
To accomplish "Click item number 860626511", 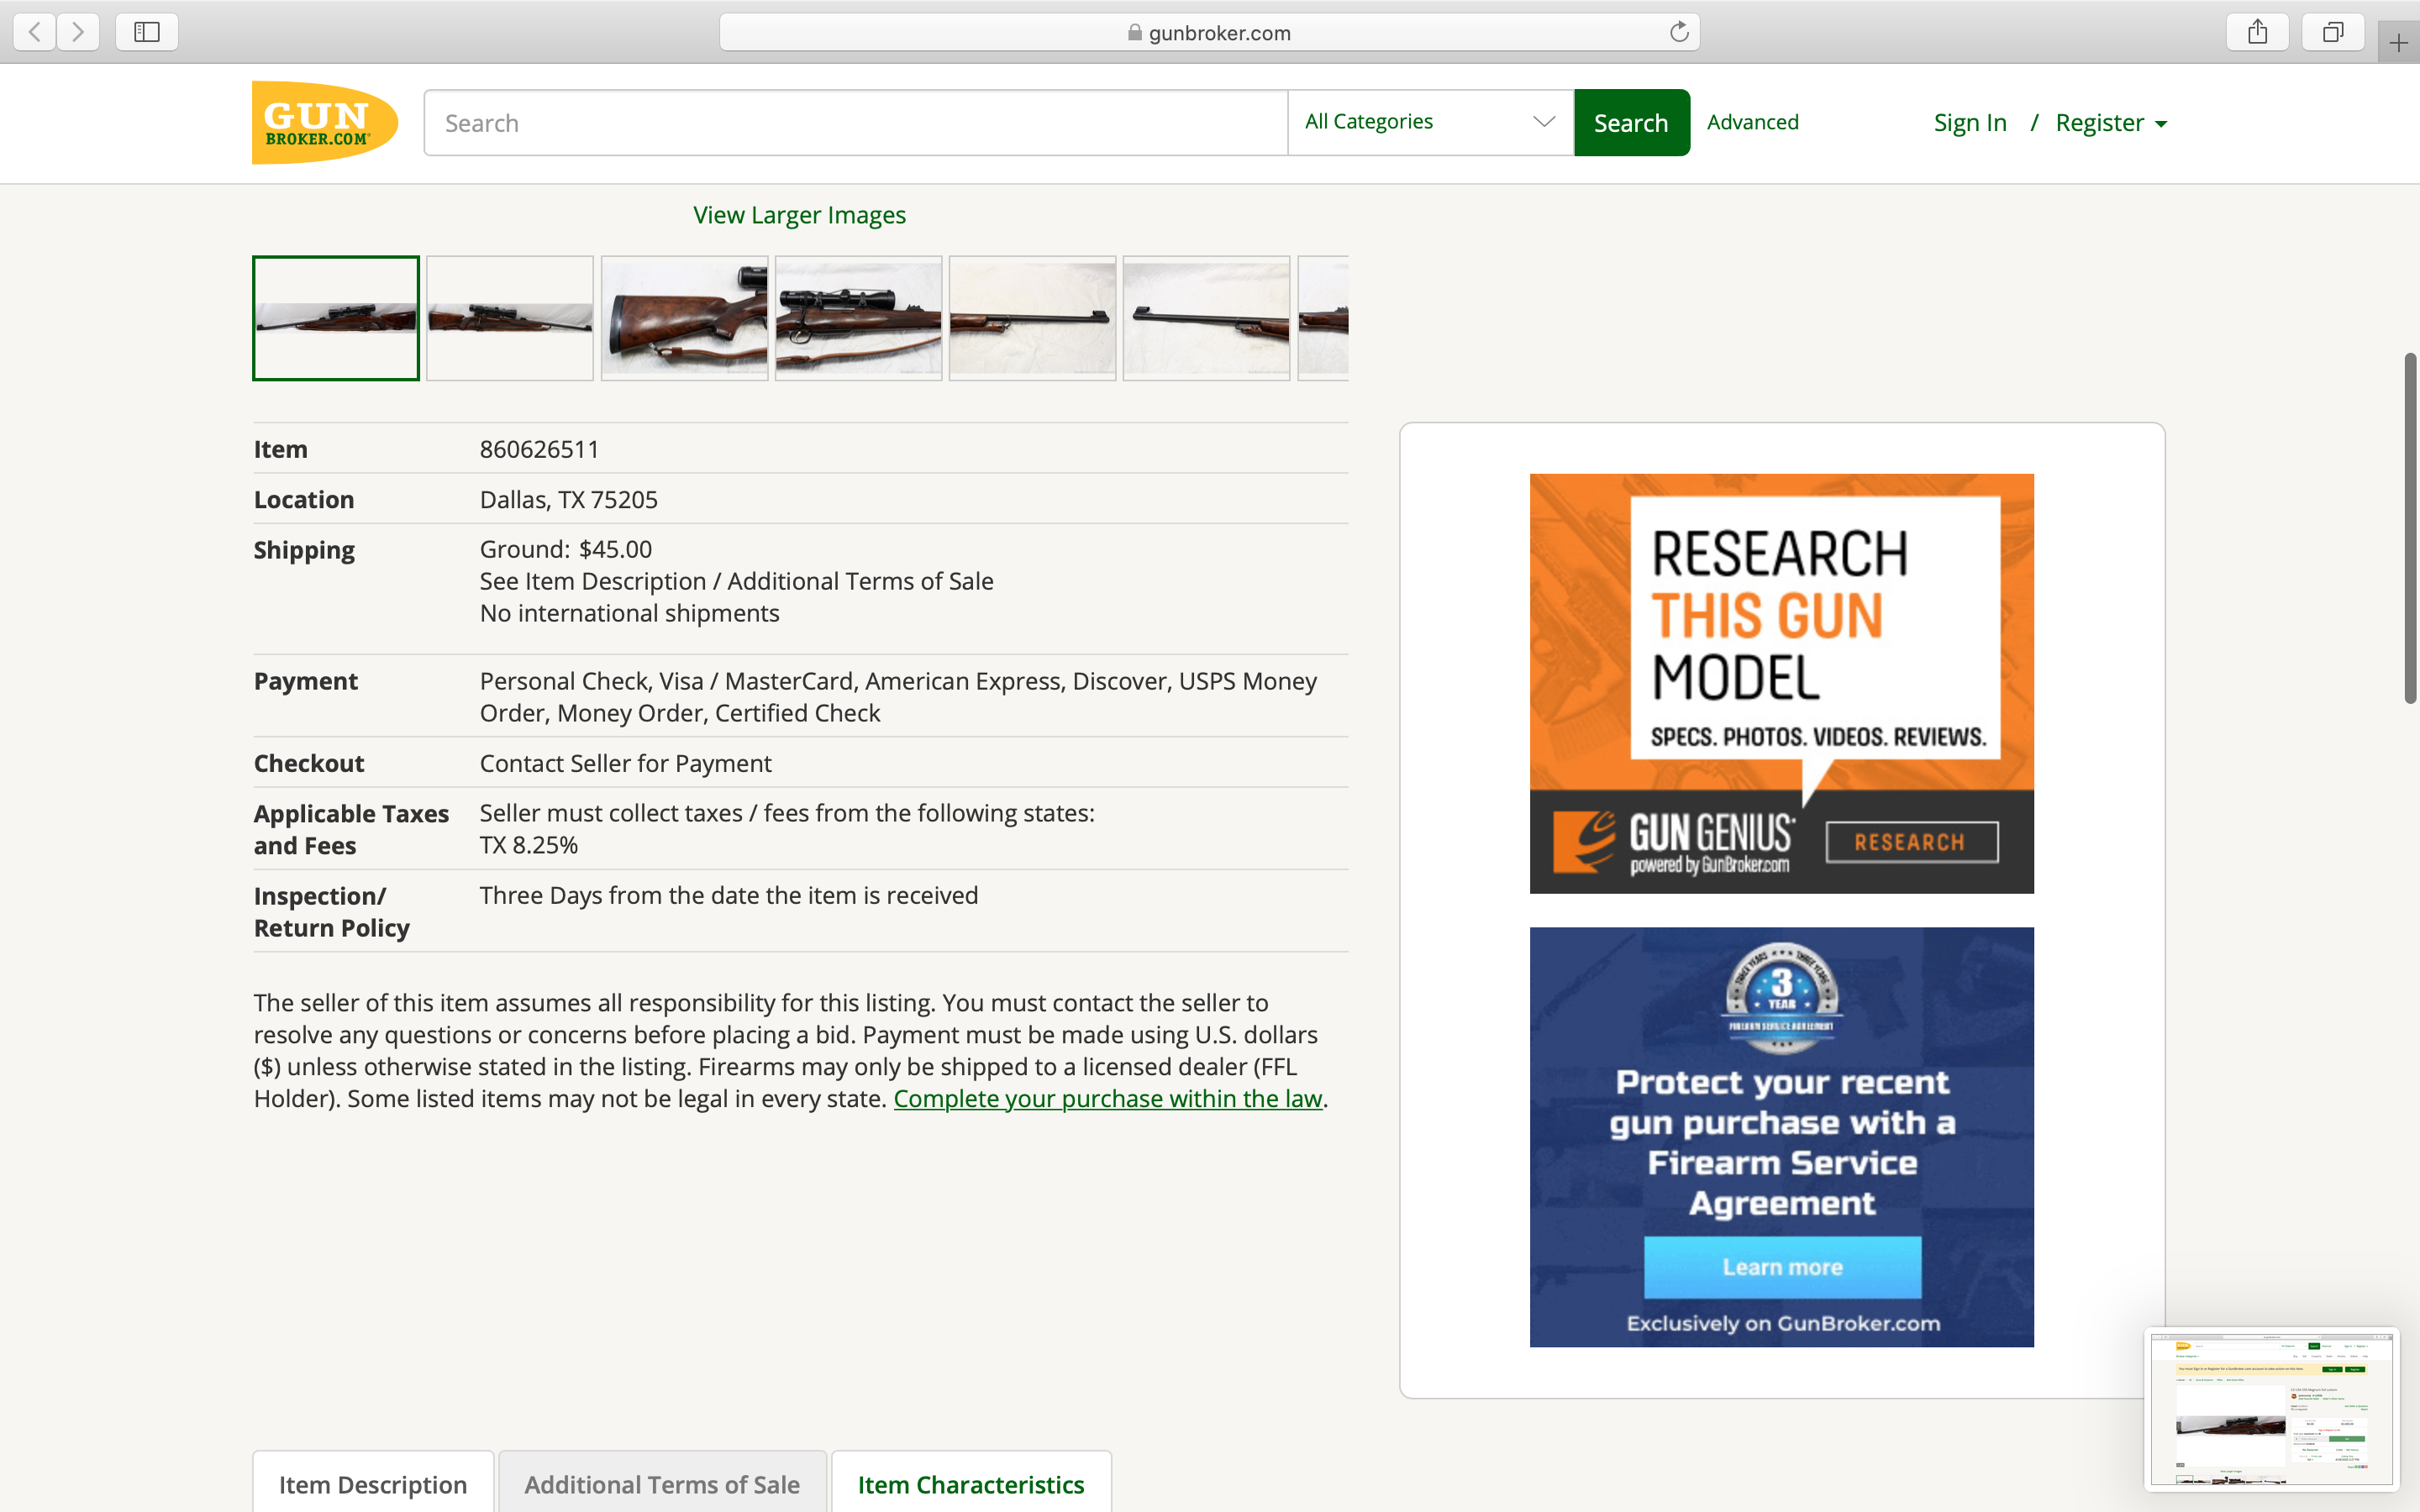I will (539, 449).
